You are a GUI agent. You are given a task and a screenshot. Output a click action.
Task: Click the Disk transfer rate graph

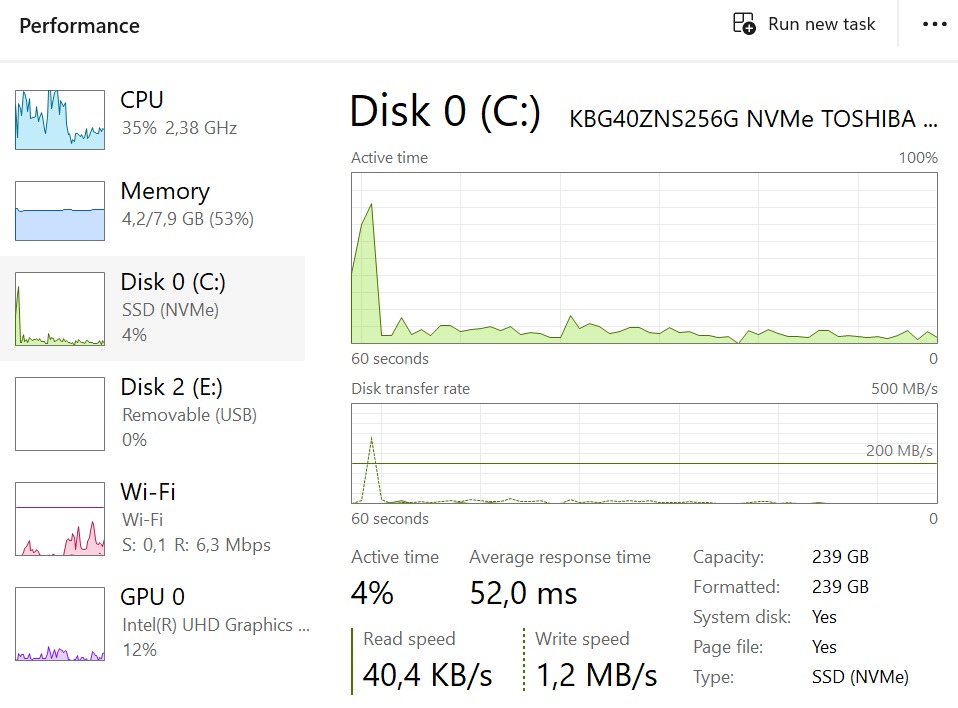pyautogui.click(x=644, y=453)
